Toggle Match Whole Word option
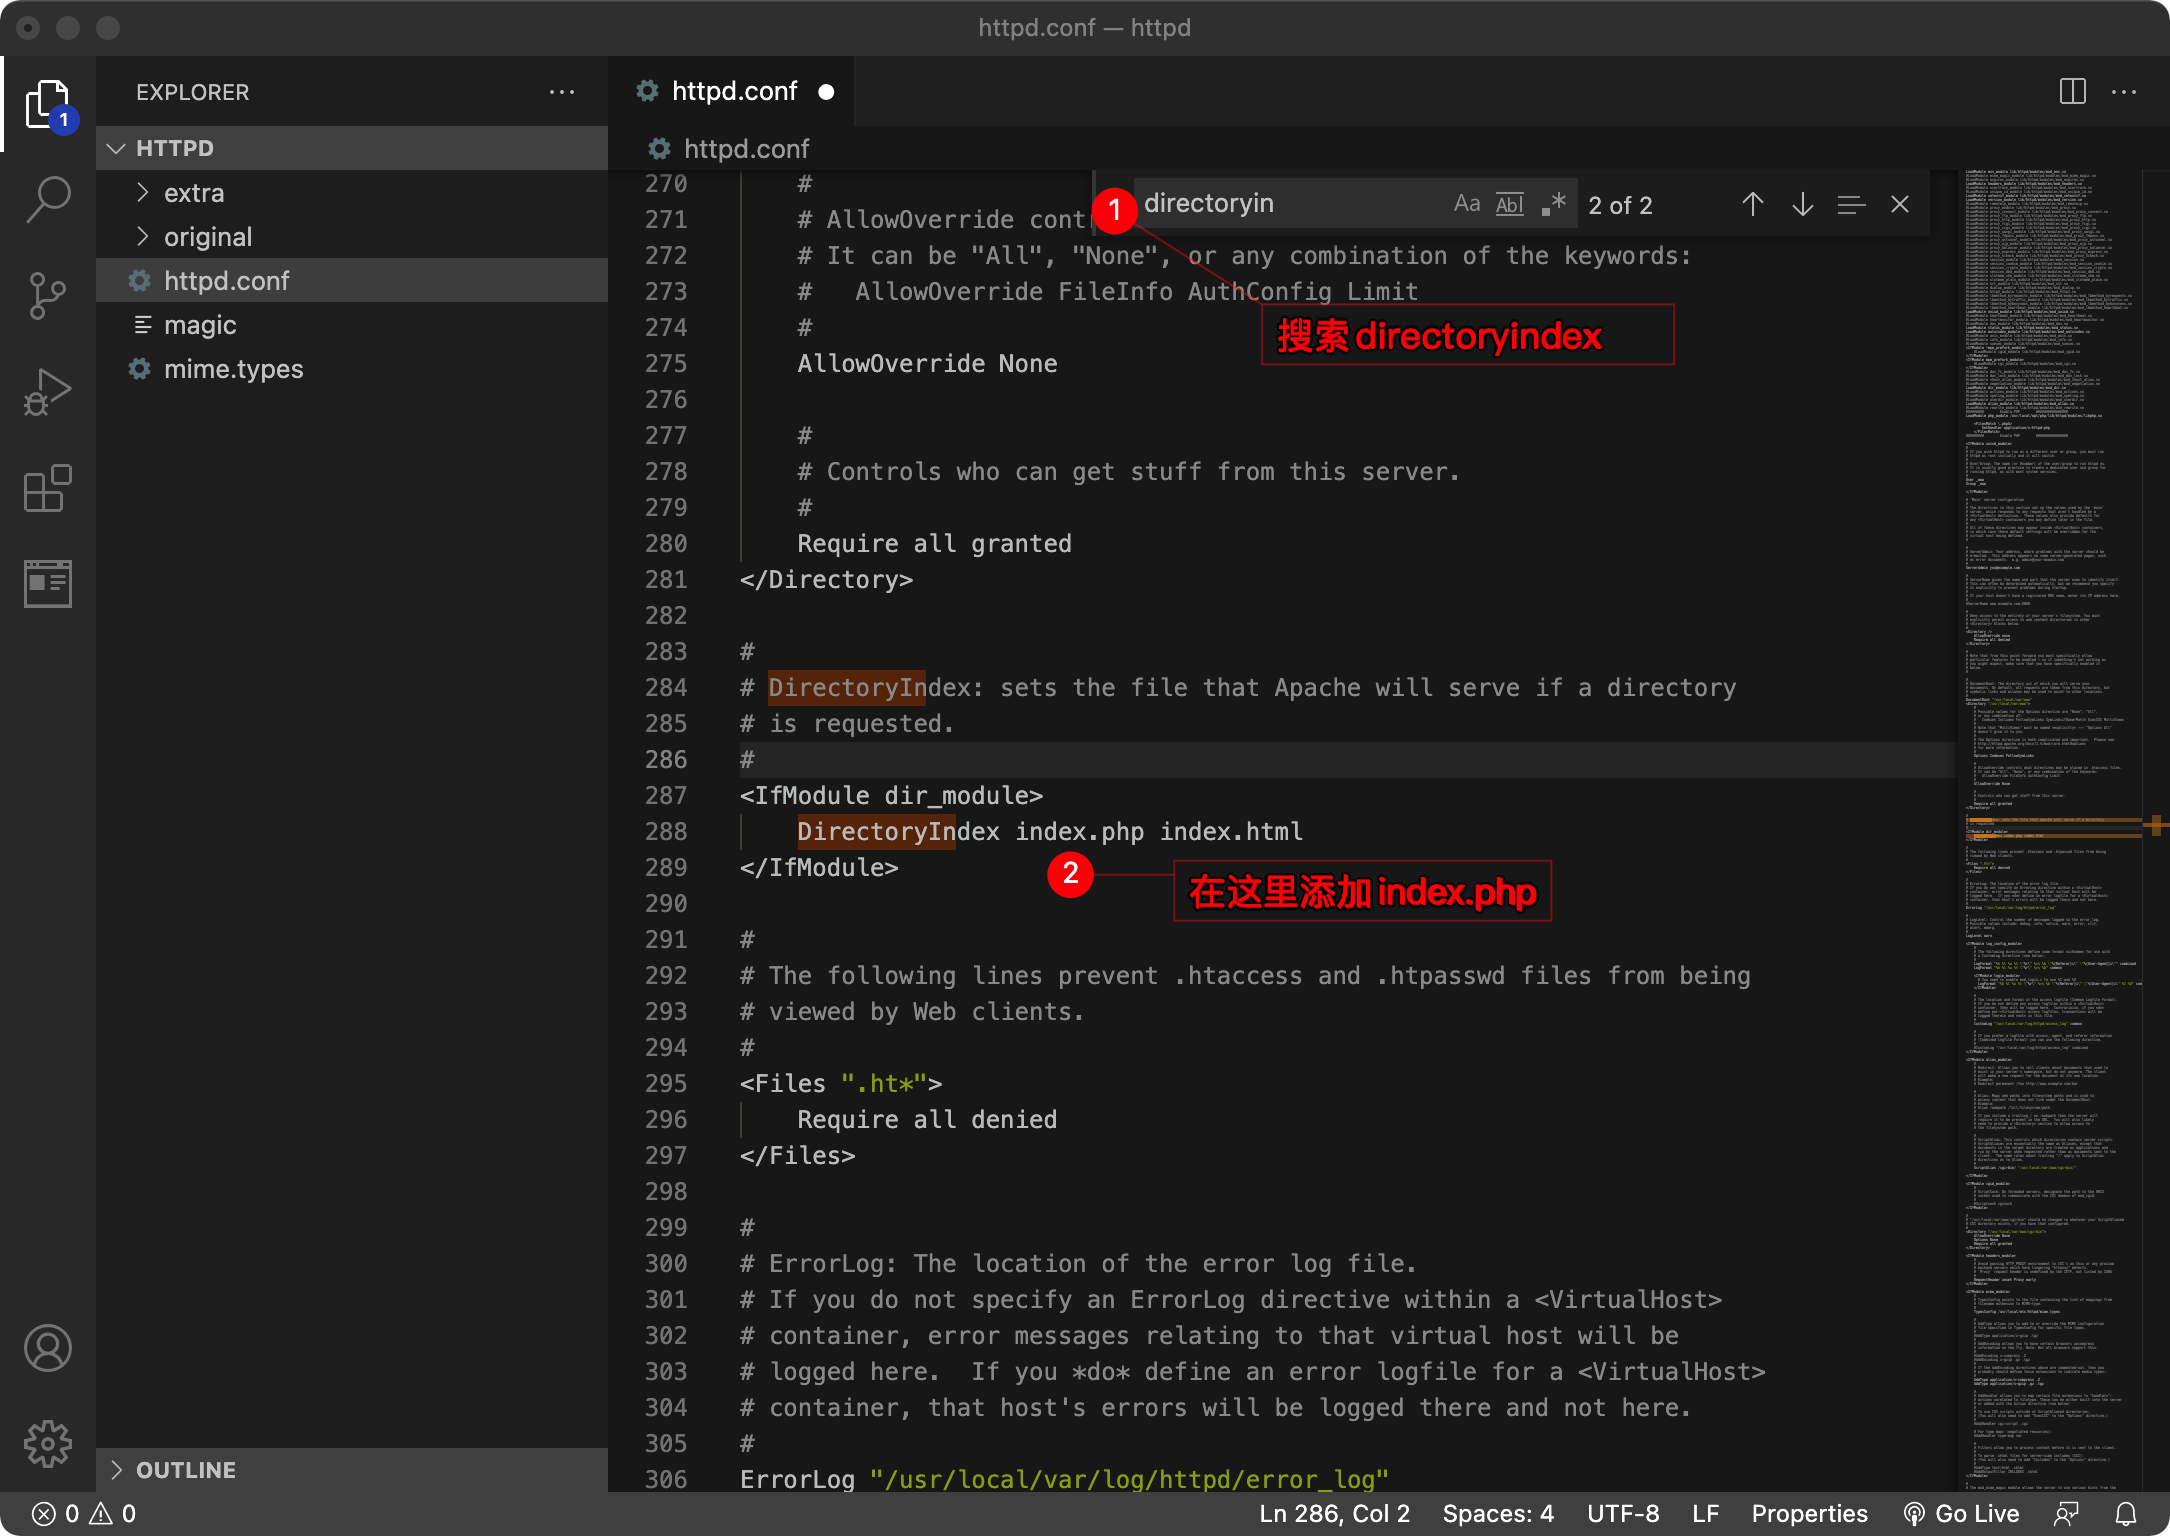 1510,204
